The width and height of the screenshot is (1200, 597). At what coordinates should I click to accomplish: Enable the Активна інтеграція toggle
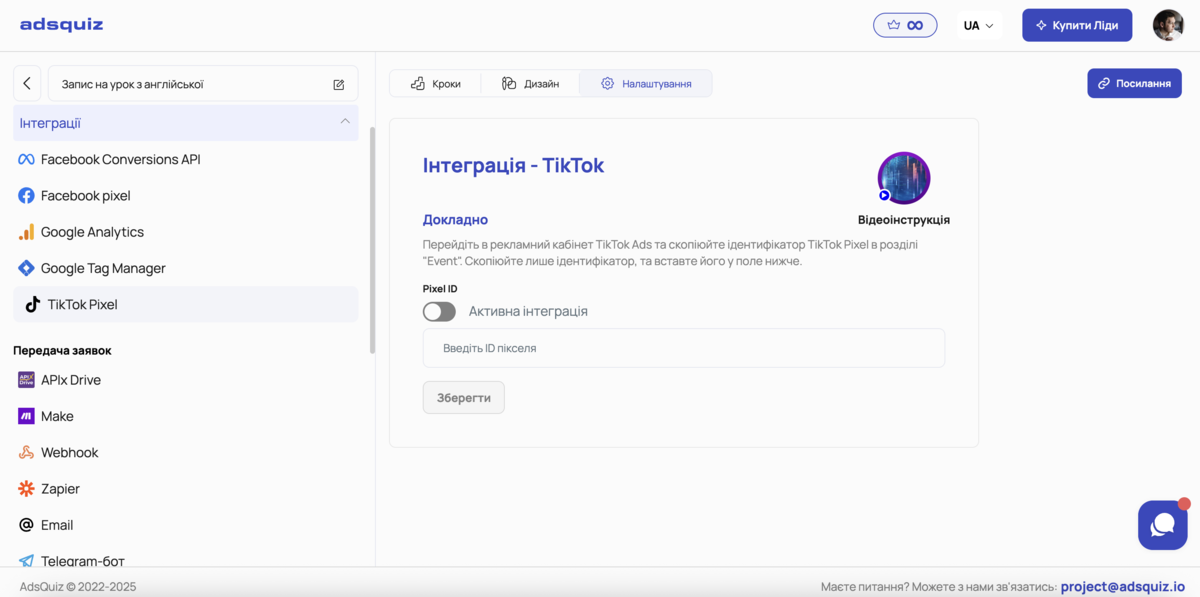[x=439, y=312]
